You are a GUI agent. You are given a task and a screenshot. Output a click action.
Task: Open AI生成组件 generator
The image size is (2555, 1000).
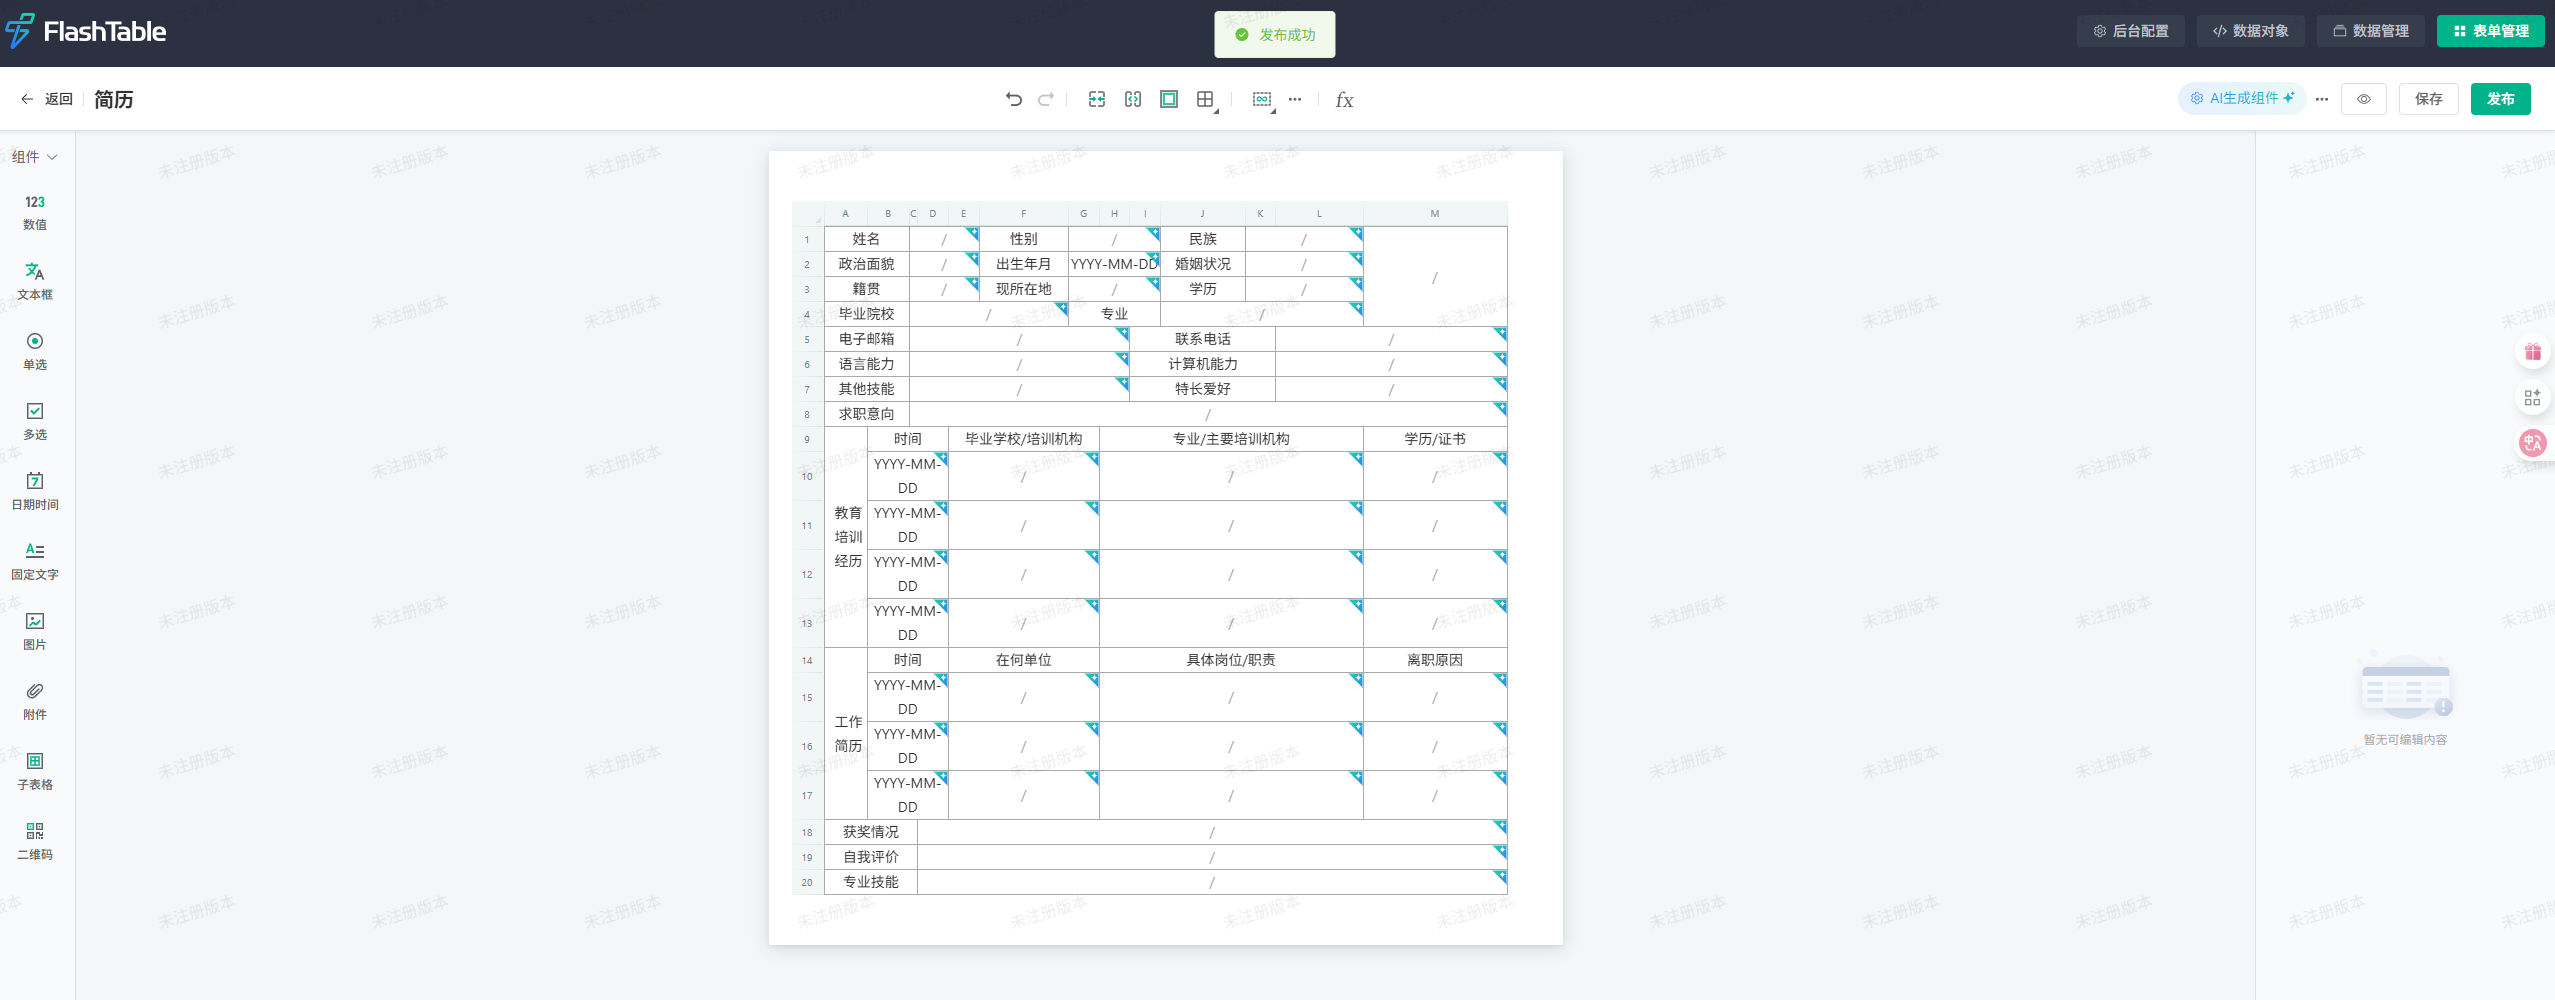[x=2242, y=98]
